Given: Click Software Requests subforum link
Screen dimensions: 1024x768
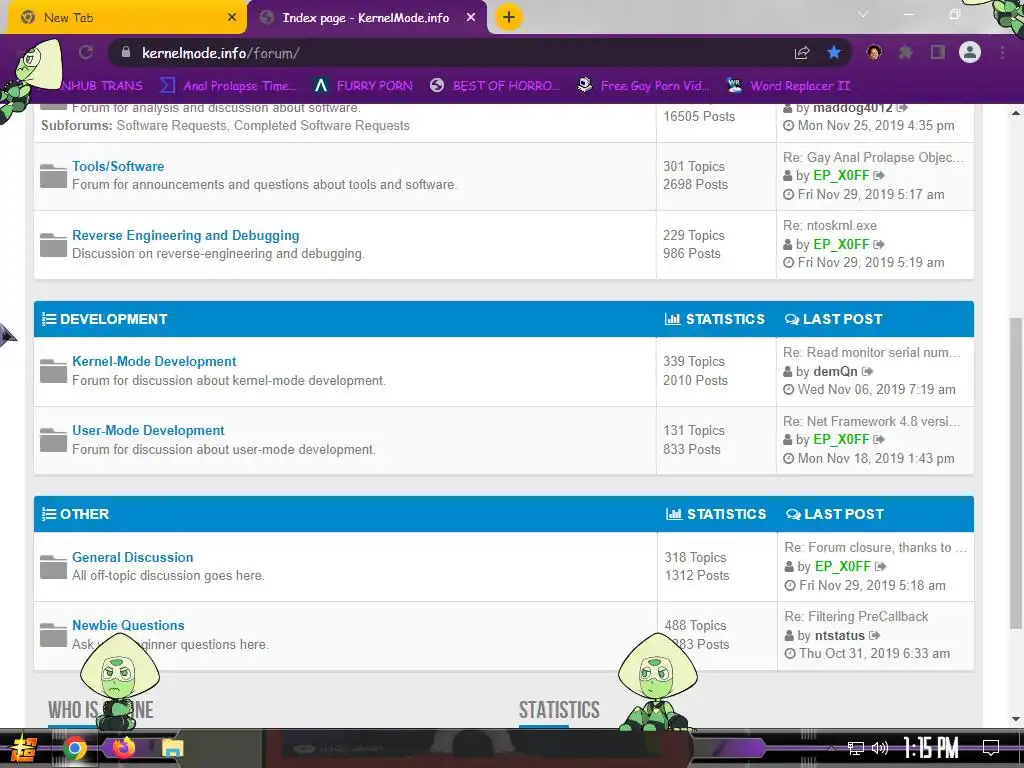Looking at the screenshot, I should (x=170, y=125).
